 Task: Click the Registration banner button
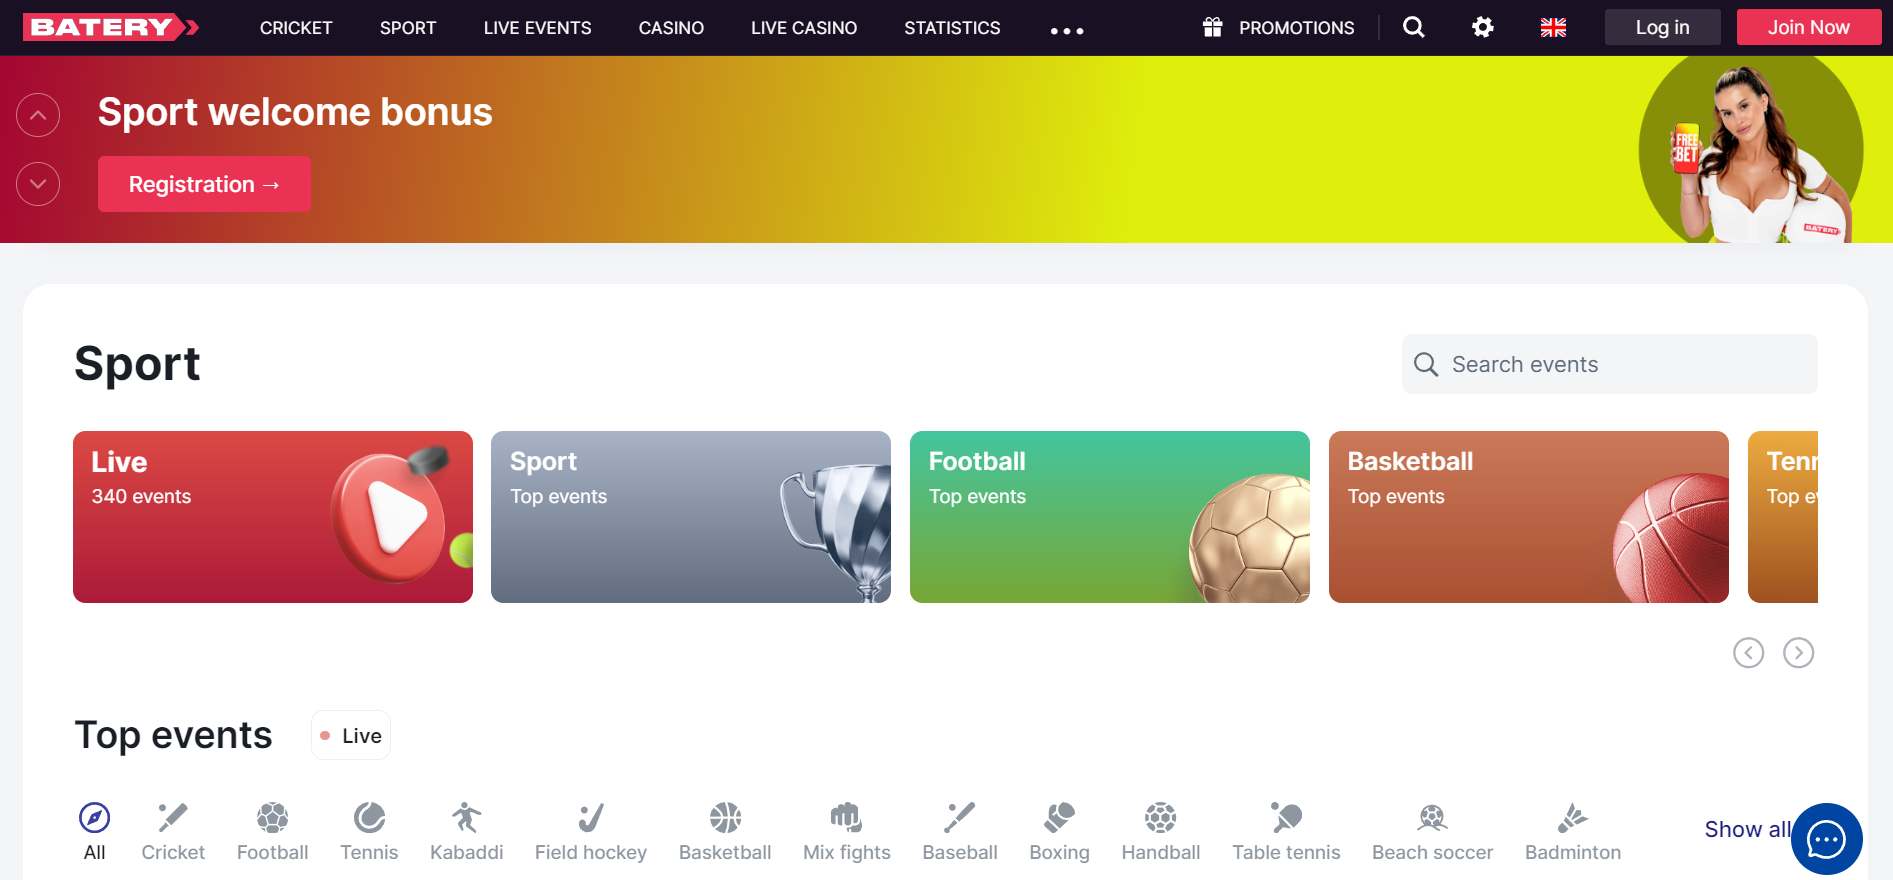tap(204, 184)
